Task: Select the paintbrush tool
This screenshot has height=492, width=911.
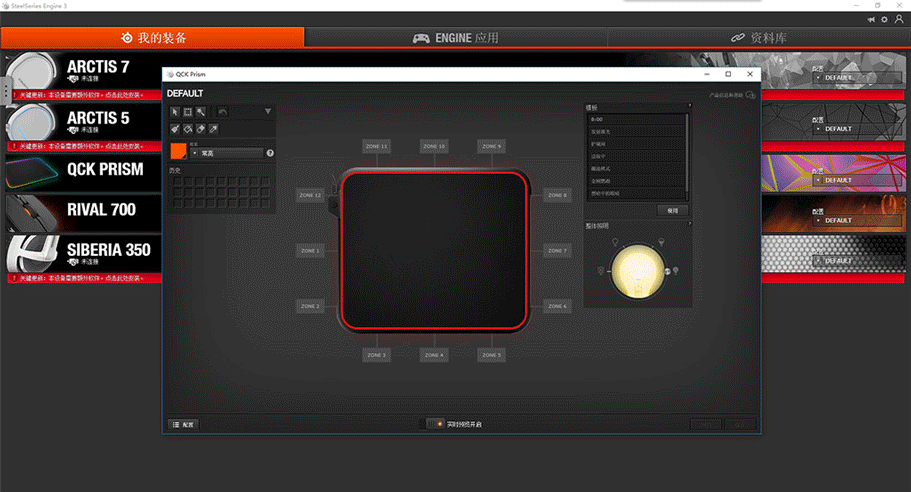Action: coord(175,129)
